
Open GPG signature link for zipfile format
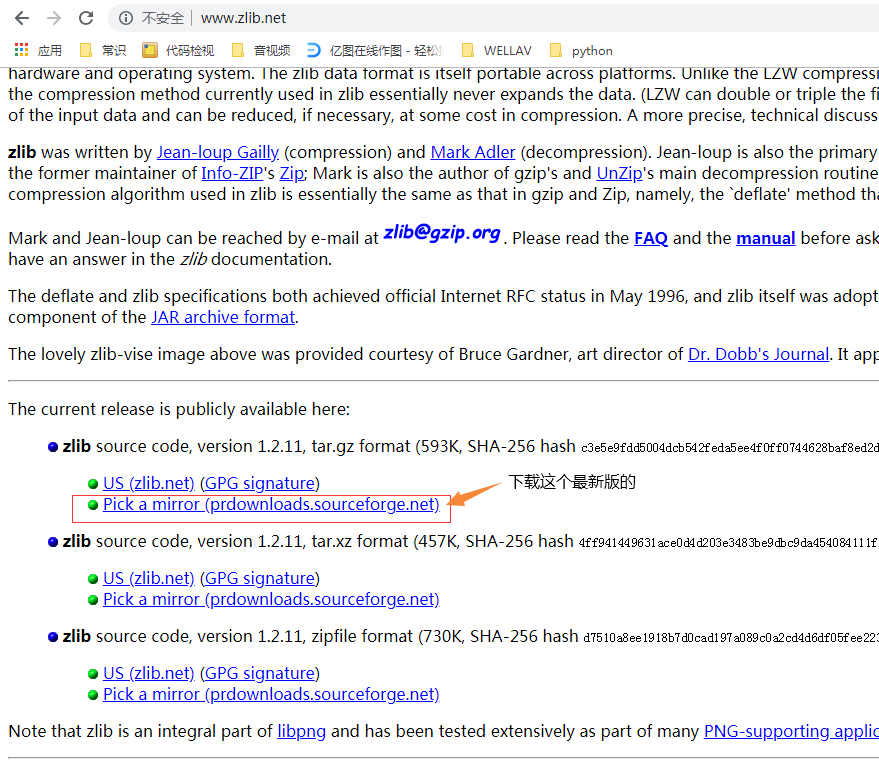[260, 673]
